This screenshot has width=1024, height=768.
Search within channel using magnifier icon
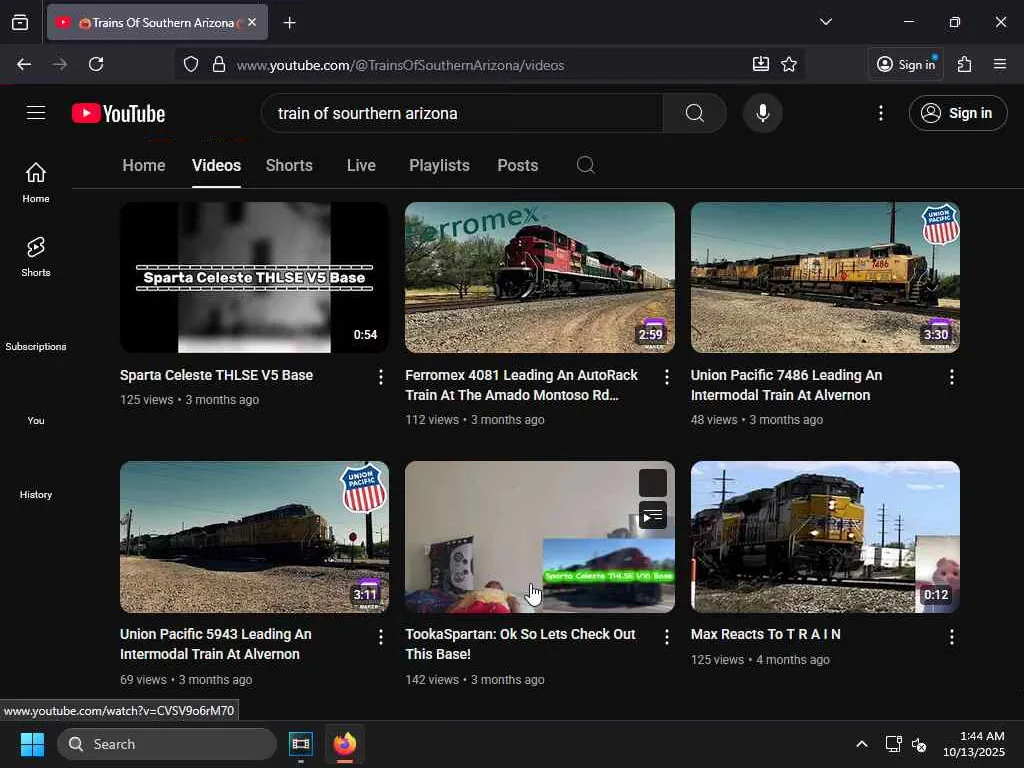[x=585, y=165]
